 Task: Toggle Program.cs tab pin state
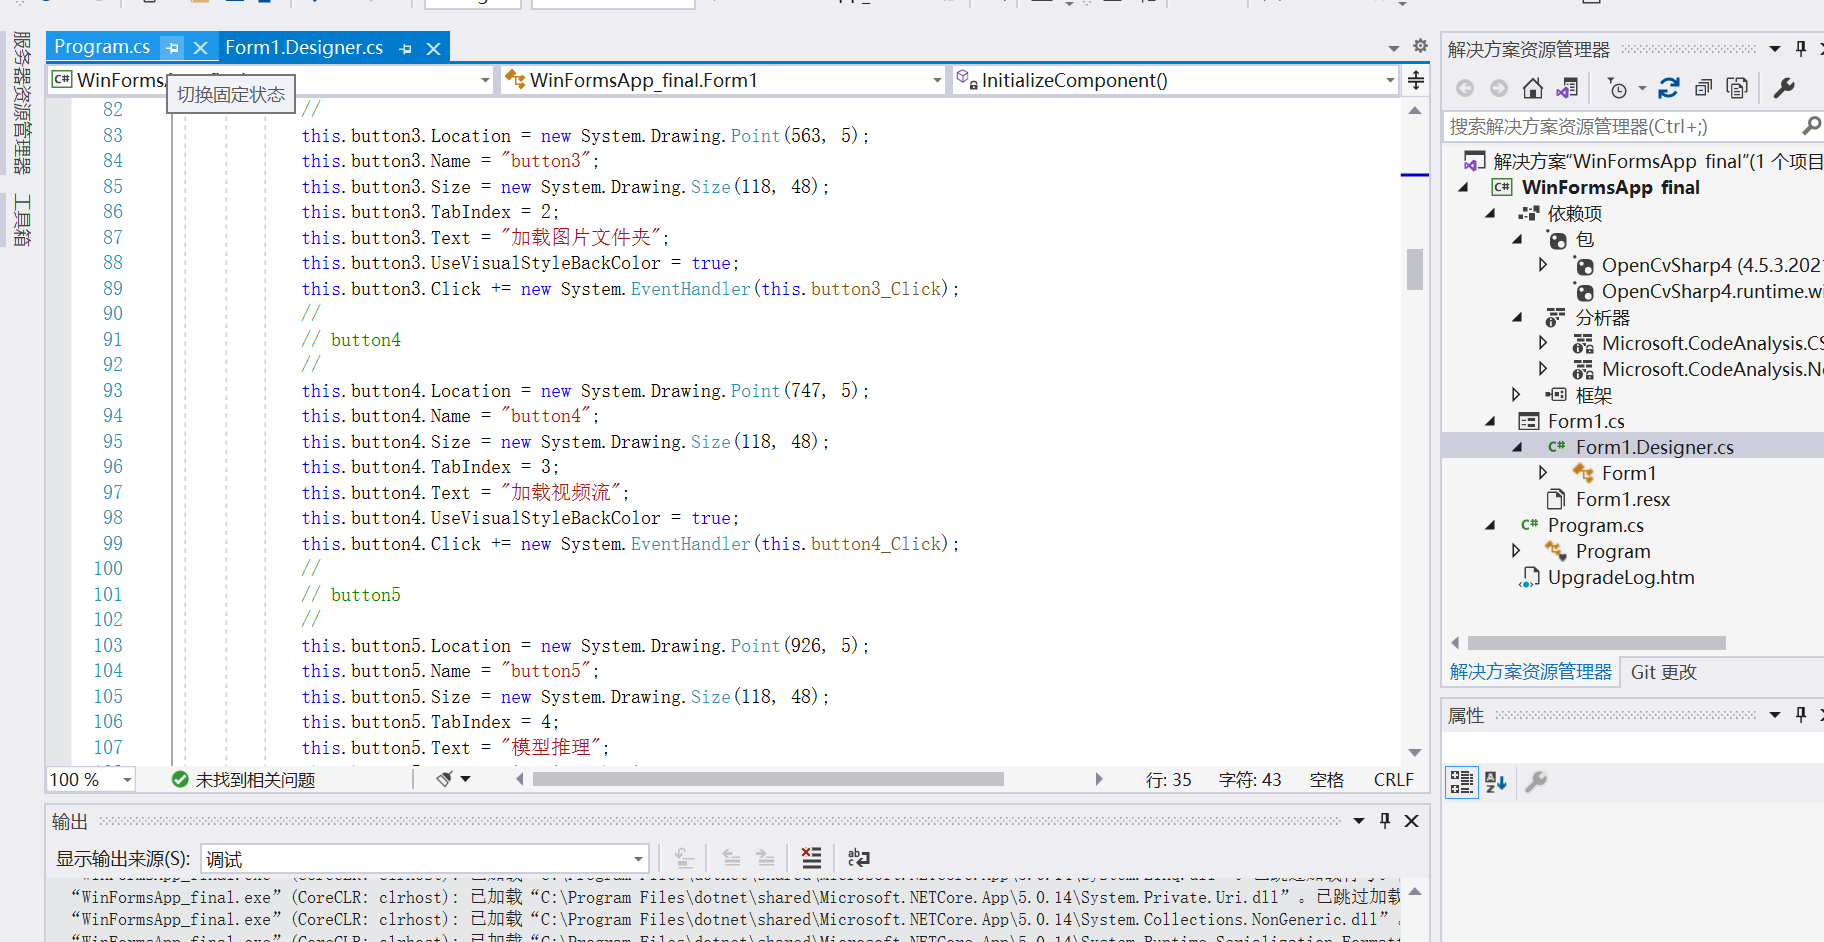point(172,46)
